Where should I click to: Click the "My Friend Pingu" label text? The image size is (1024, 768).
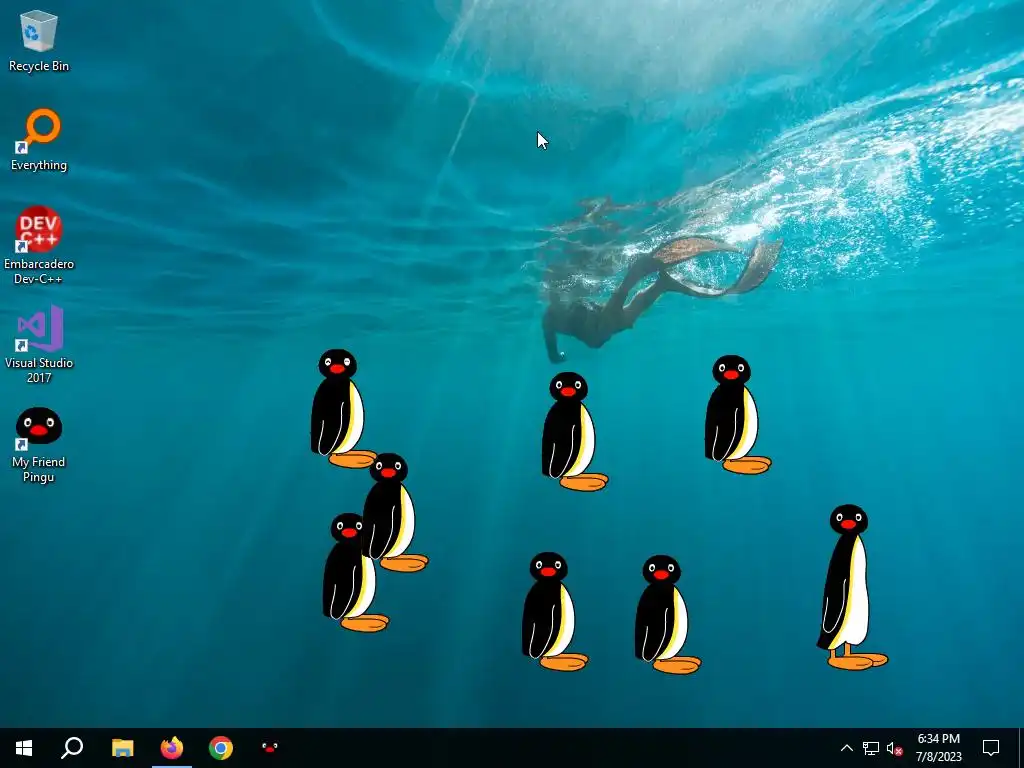pyautogui.click(x=39, y=469)
